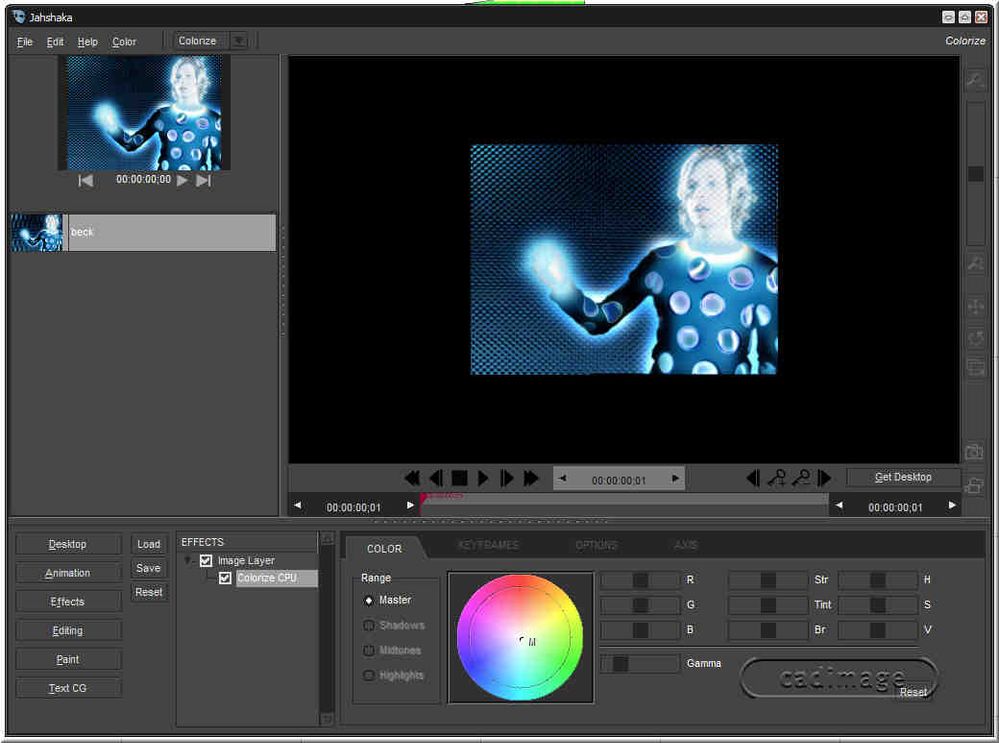Click the Gamma slider
Screen dimensions: 999x743
640,663
